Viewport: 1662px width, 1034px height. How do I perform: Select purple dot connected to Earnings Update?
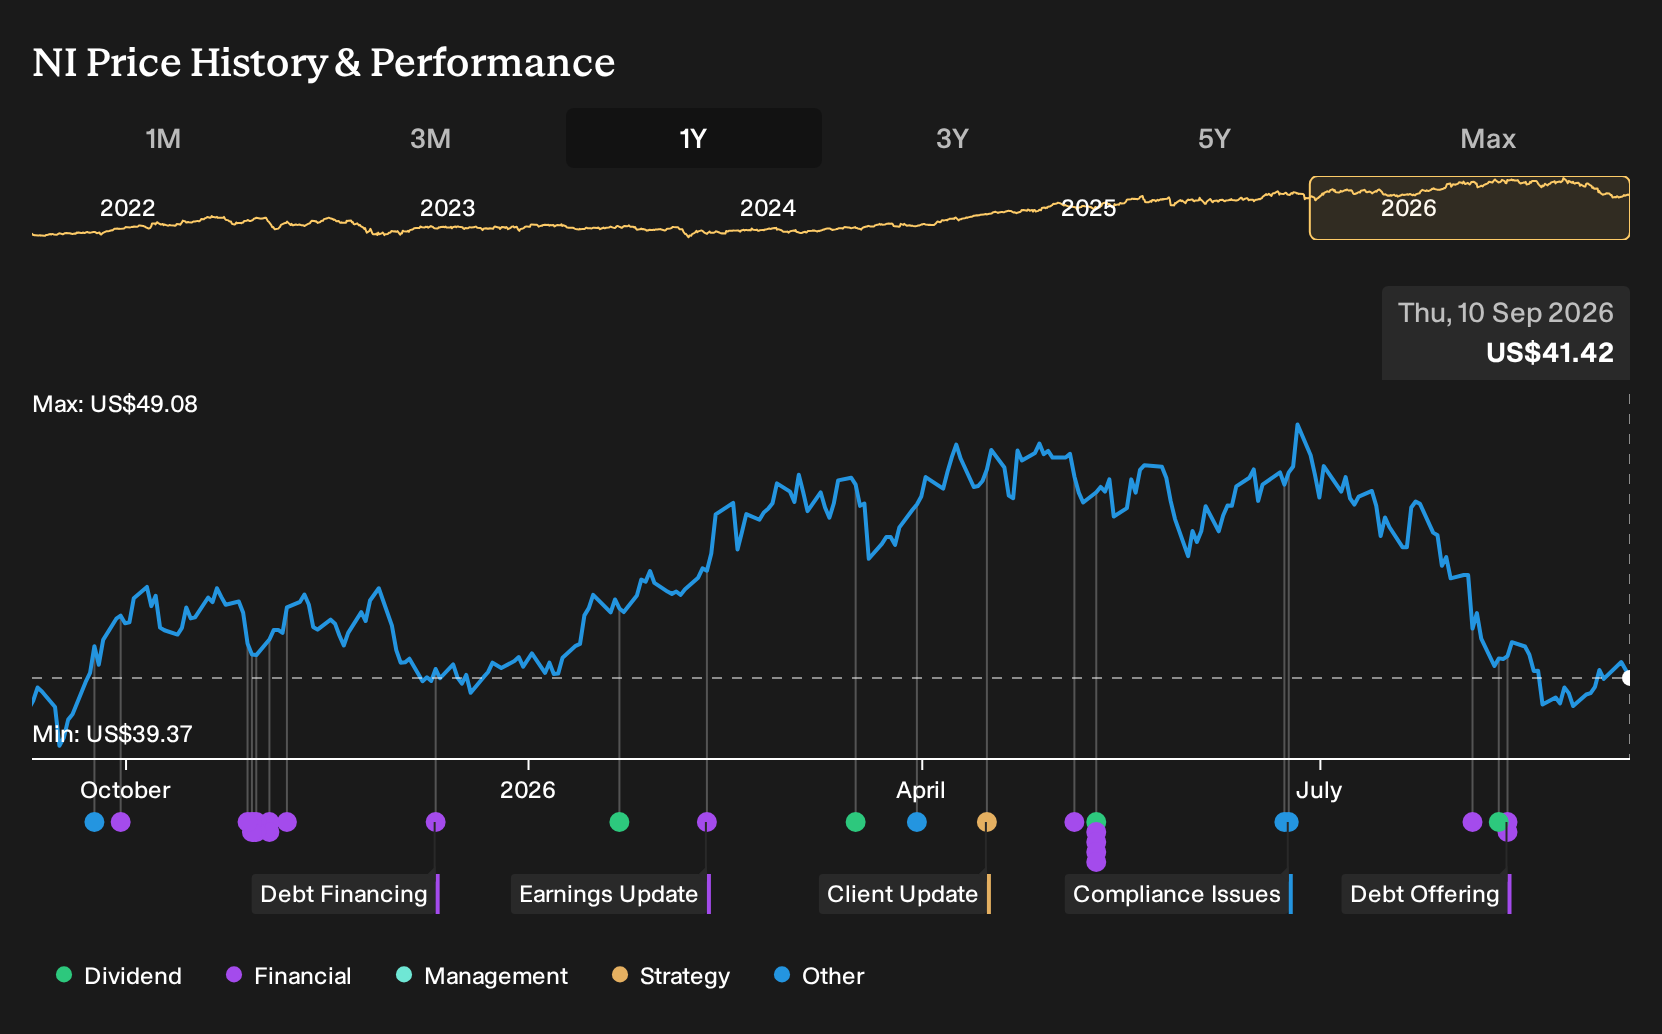[707, 822]
